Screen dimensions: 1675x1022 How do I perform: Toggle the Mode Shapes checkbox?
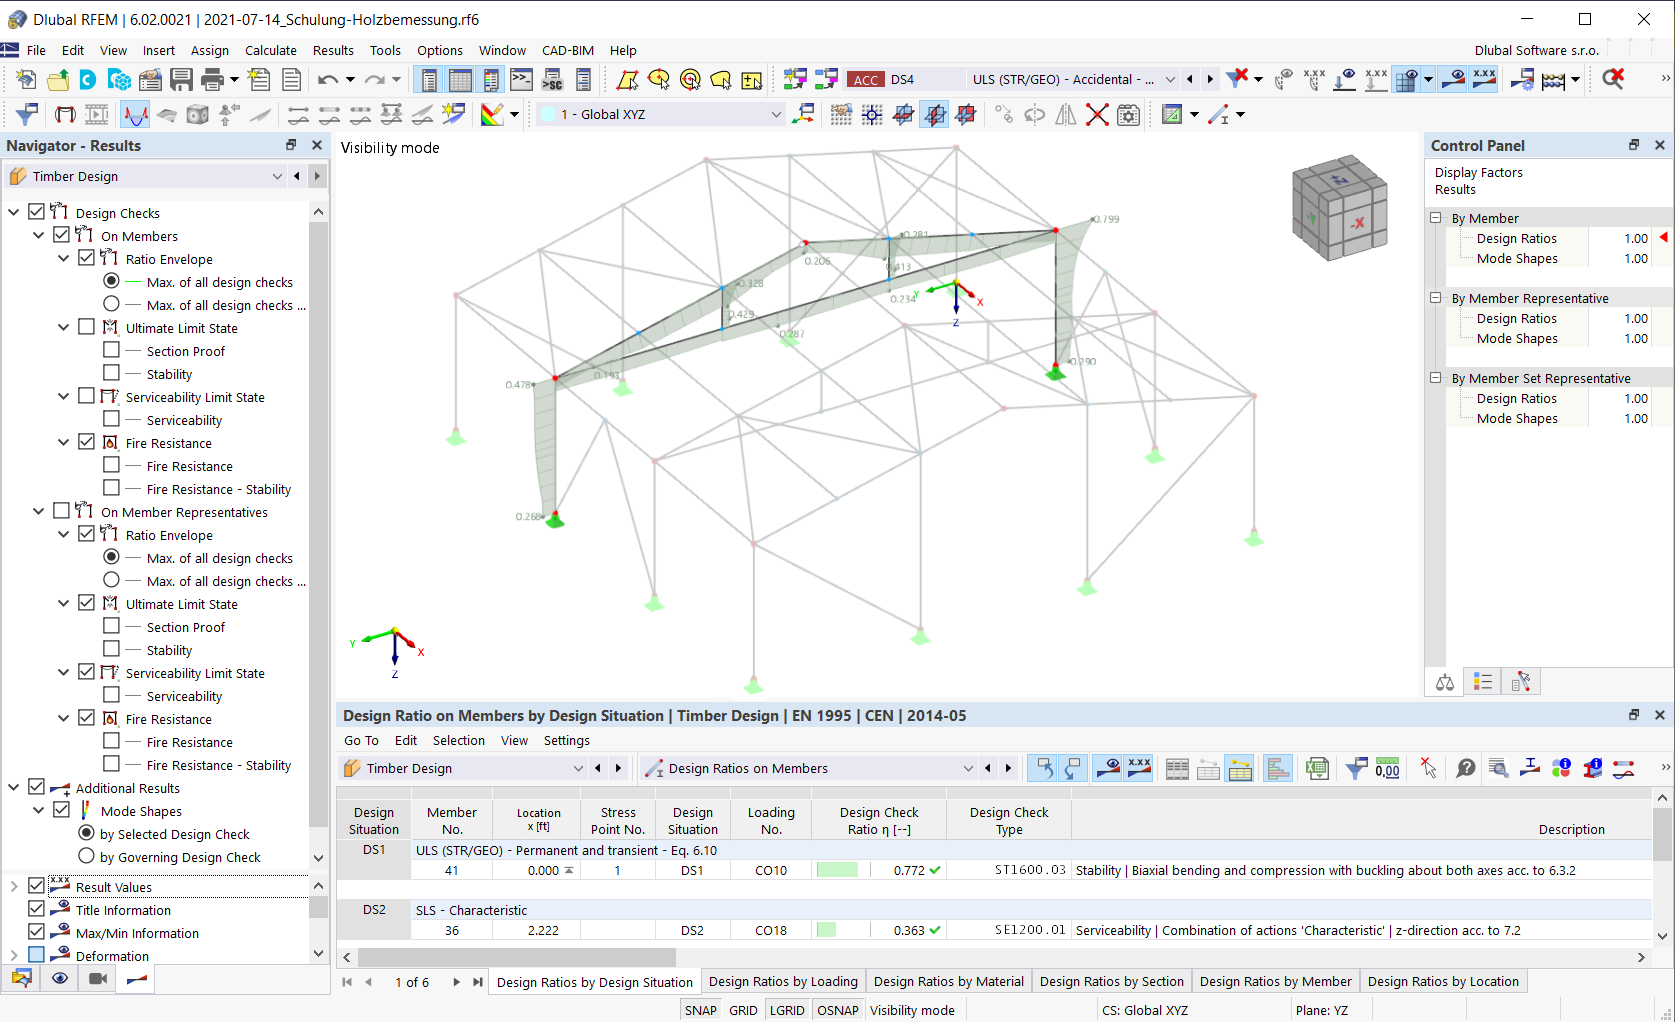pos(62,810)
